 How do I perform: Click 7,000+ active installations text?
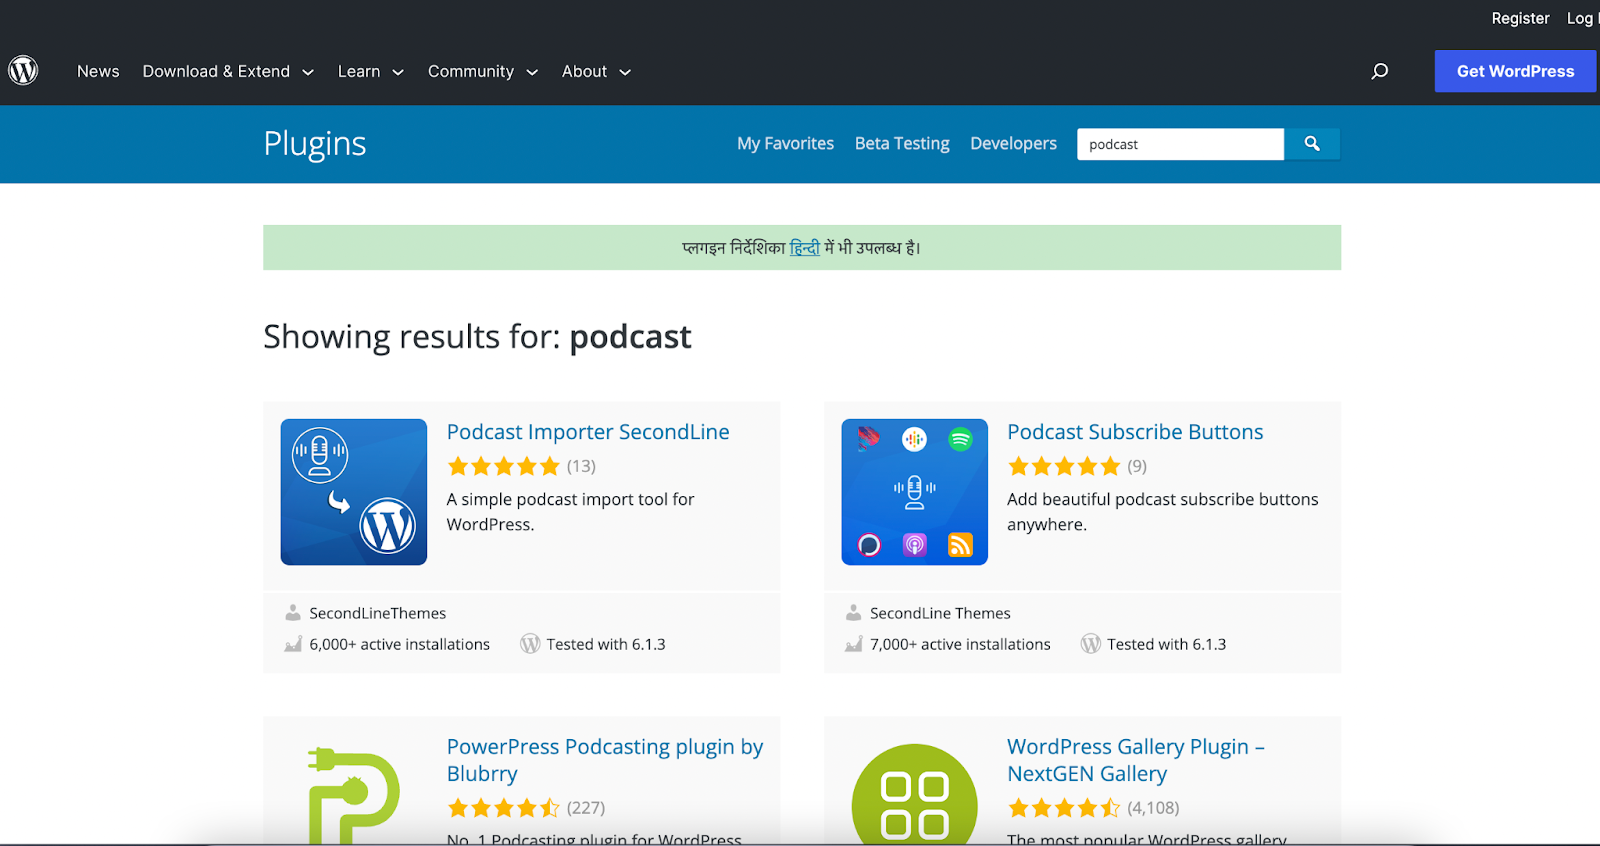click(x=960, y=644)
